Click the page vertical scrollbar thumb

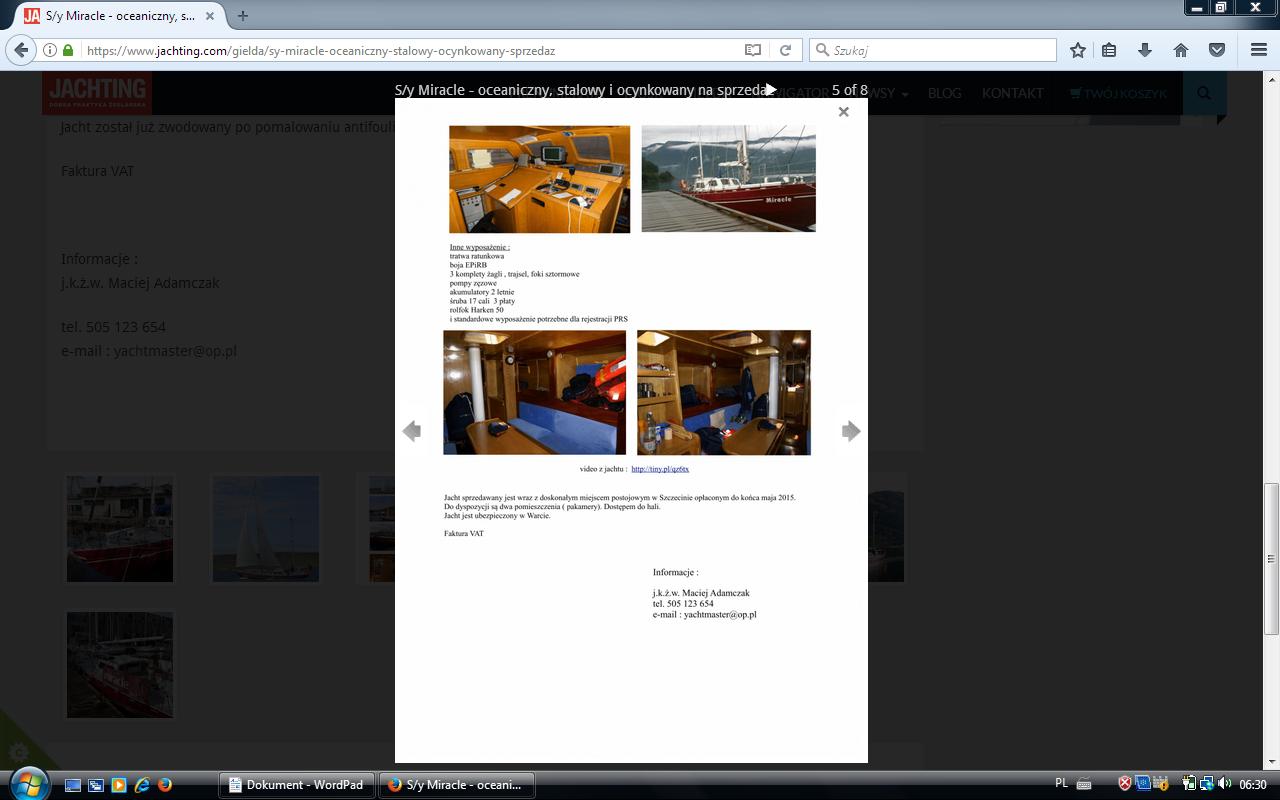tap(1271, 558)
